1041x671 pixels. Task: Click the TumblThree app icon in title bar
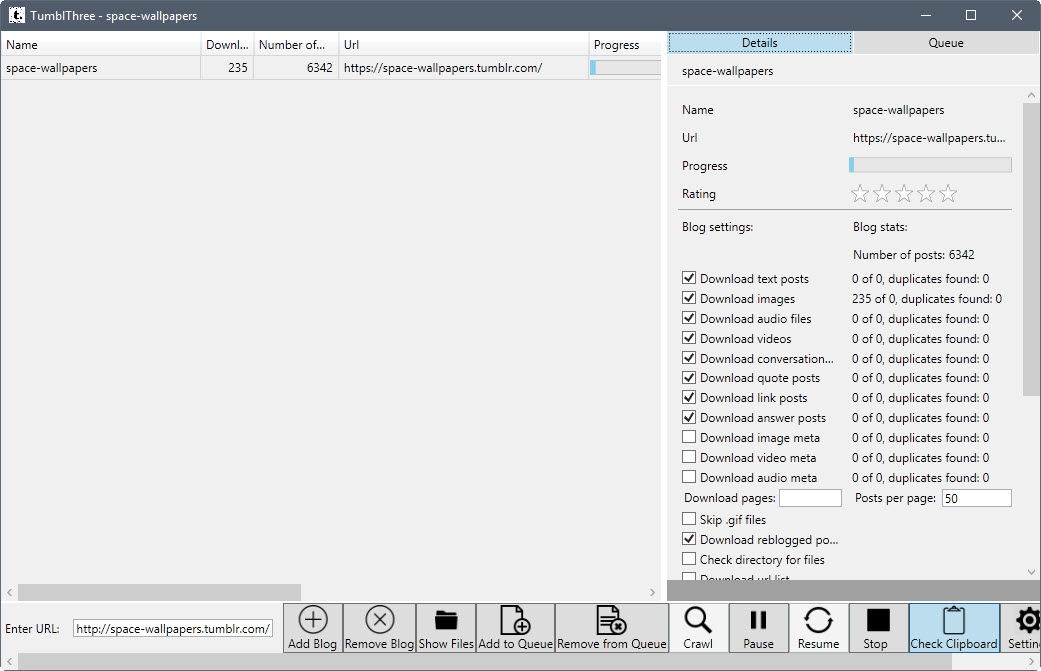17,15
